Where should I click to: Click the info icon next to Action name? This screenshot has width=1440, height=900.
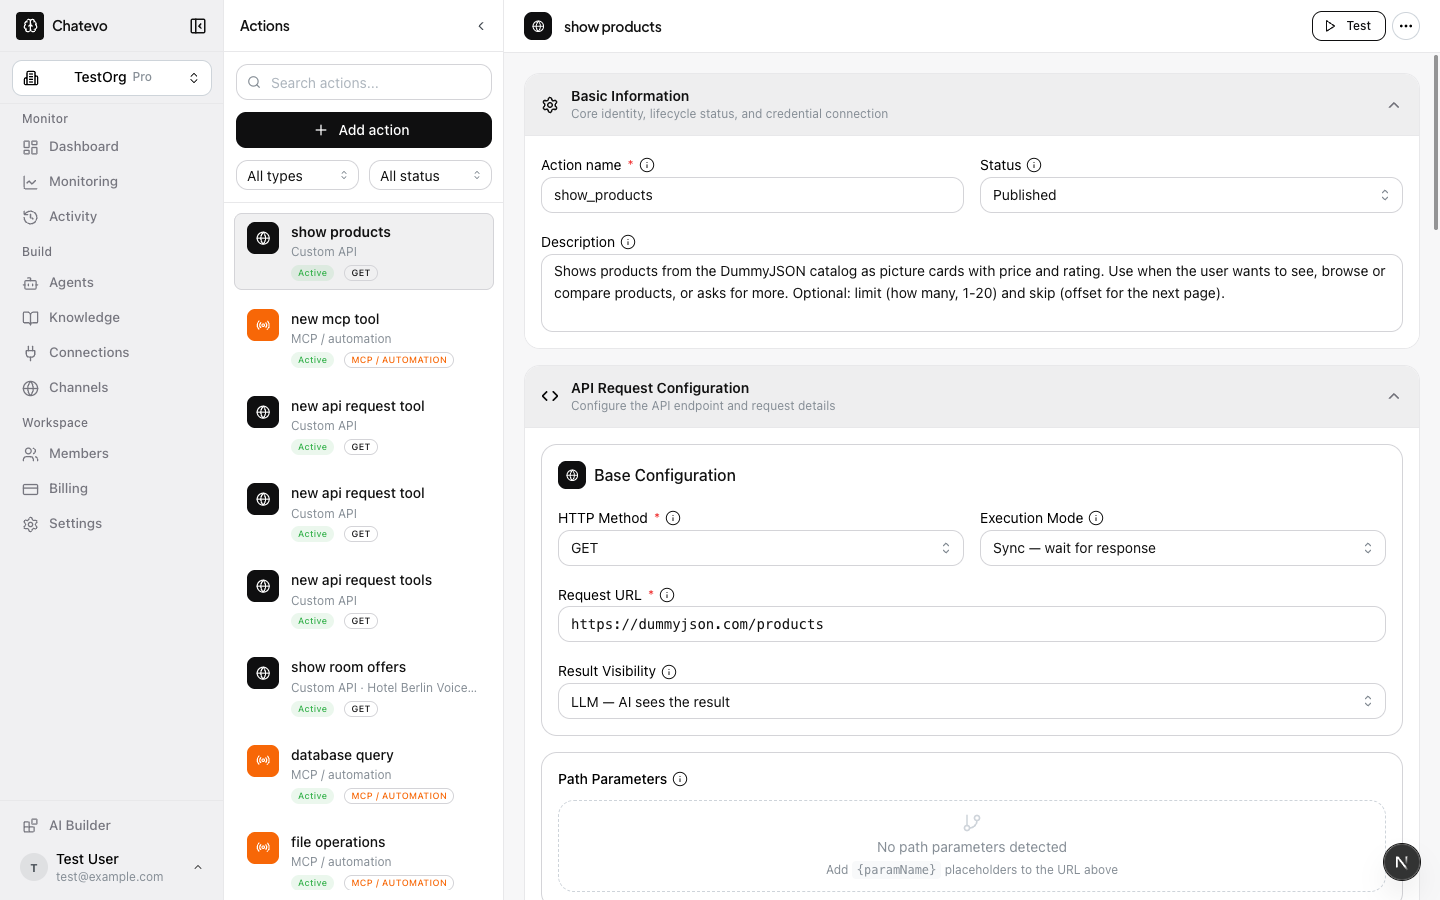pos(647,165)
